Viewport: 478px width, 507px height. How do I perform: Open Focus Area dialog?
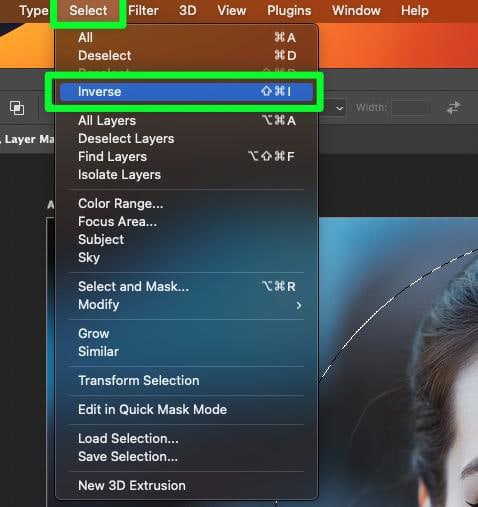(x=187, y=221)
